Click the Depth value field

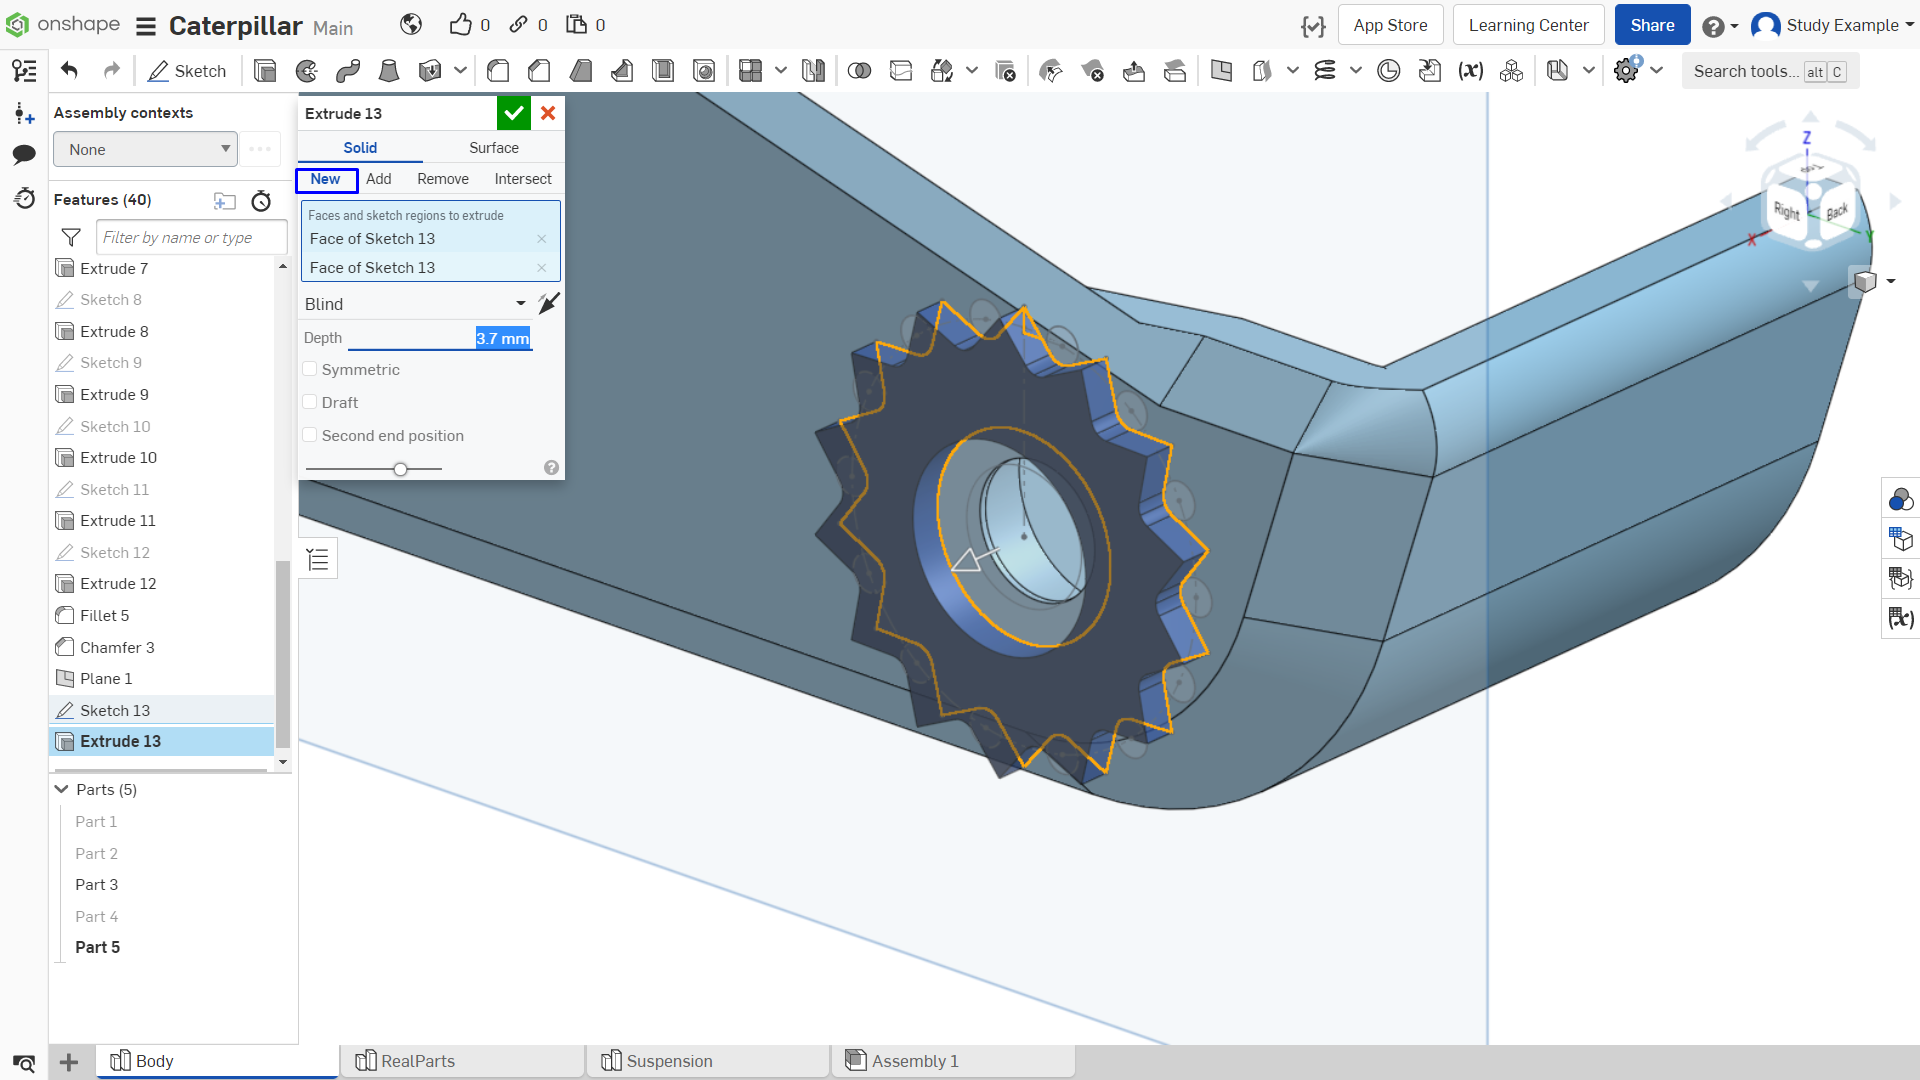pos(440,338)
